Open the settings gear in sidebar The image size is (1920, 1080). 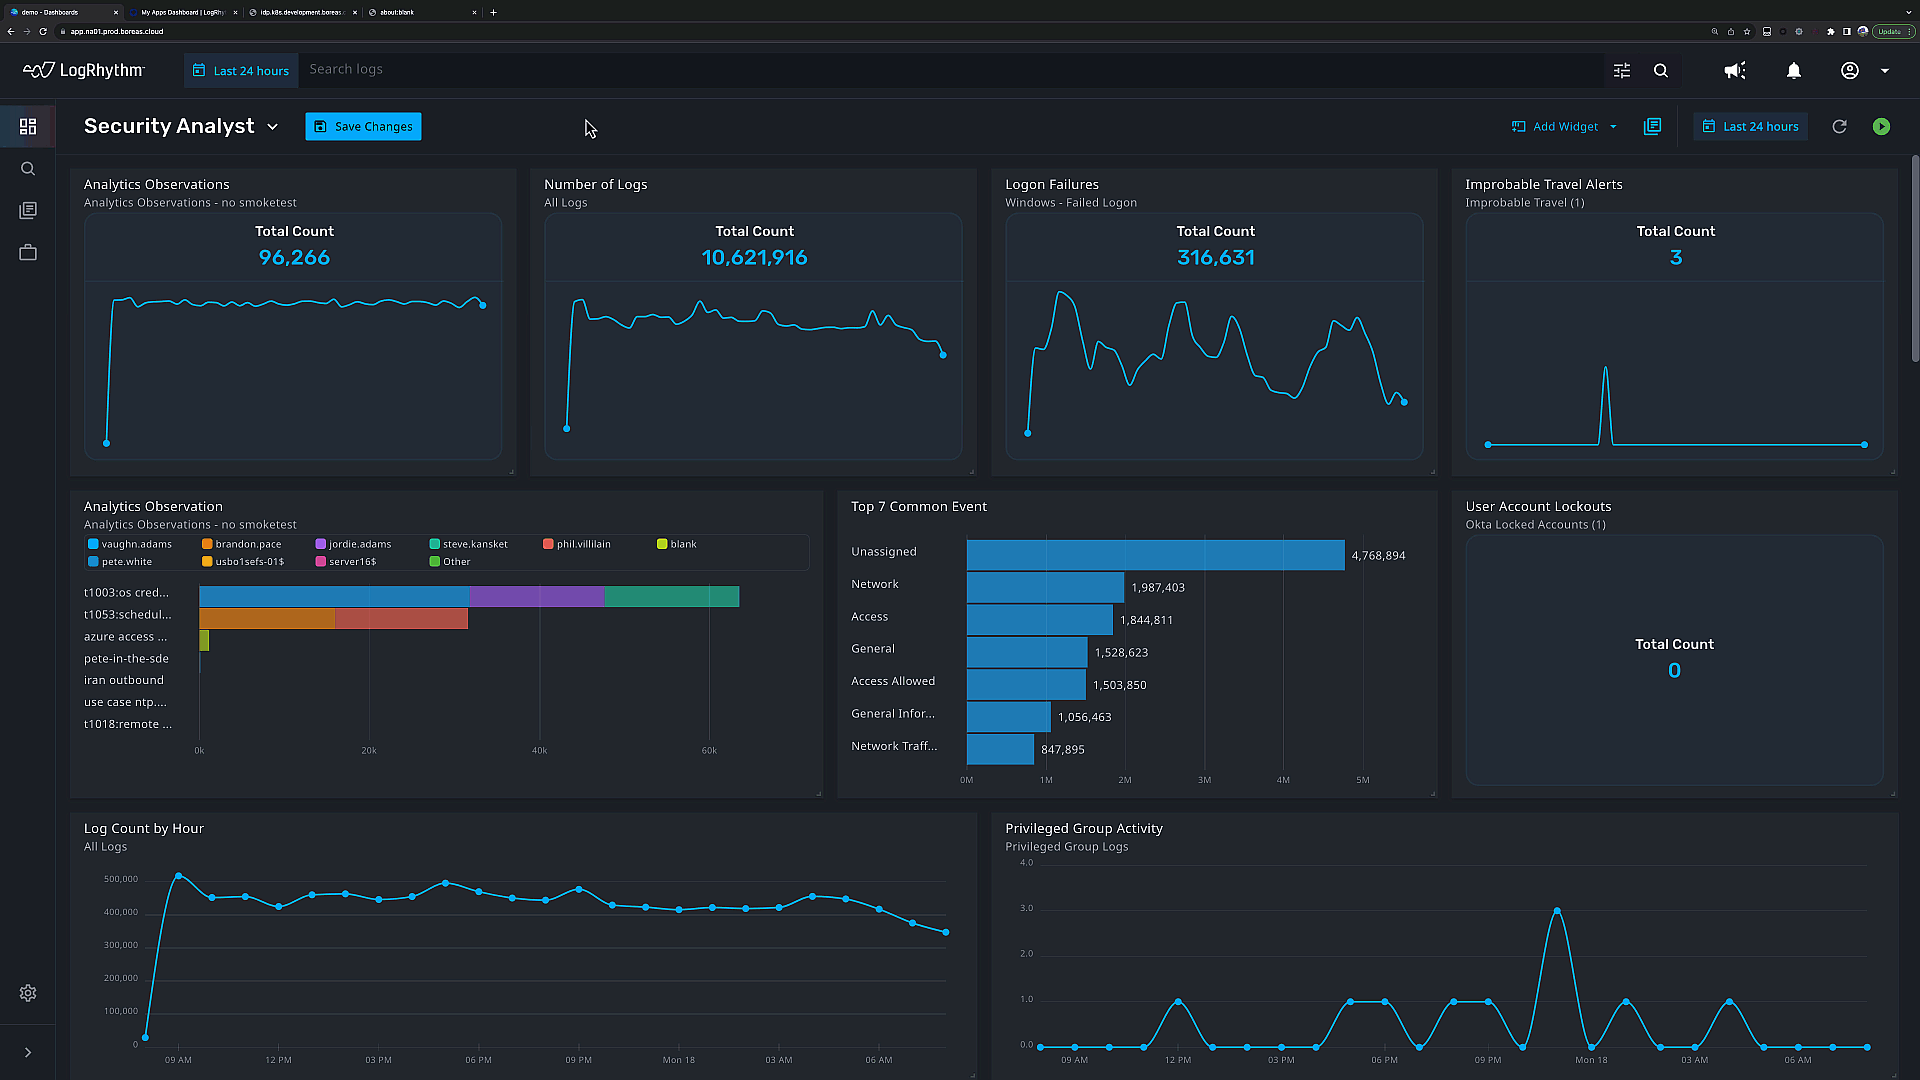click(28, 993)
